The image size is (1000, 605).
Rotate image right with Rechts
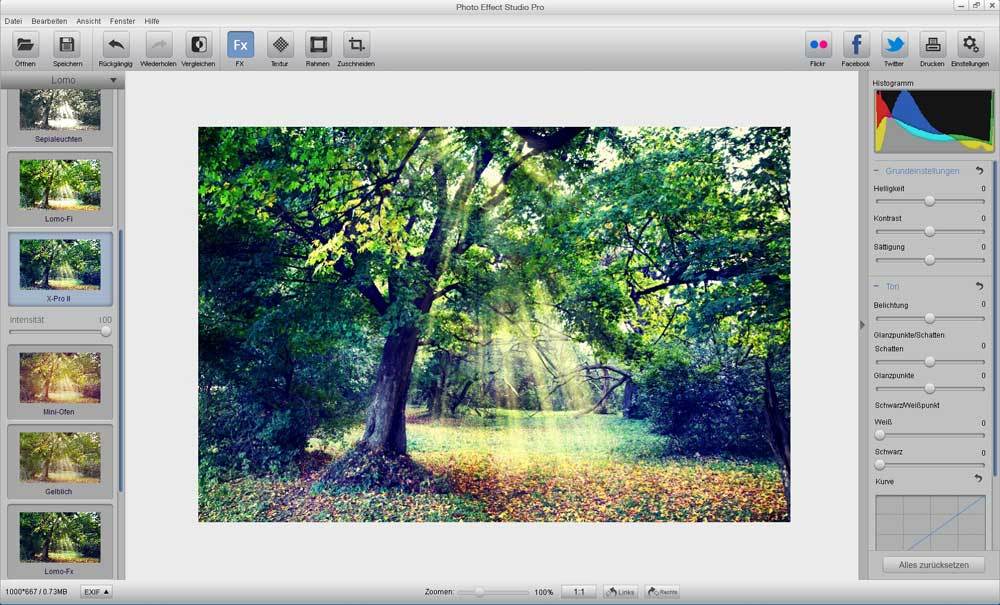(x=663, y=592)
